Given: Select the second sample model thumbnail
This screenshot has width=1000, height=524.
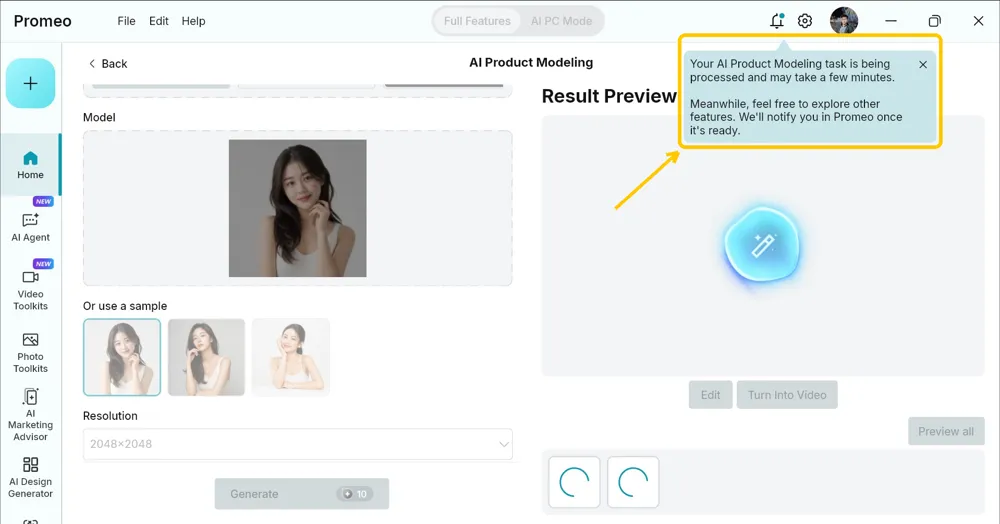Looking at the screenshot, I should tap(206, 357).
